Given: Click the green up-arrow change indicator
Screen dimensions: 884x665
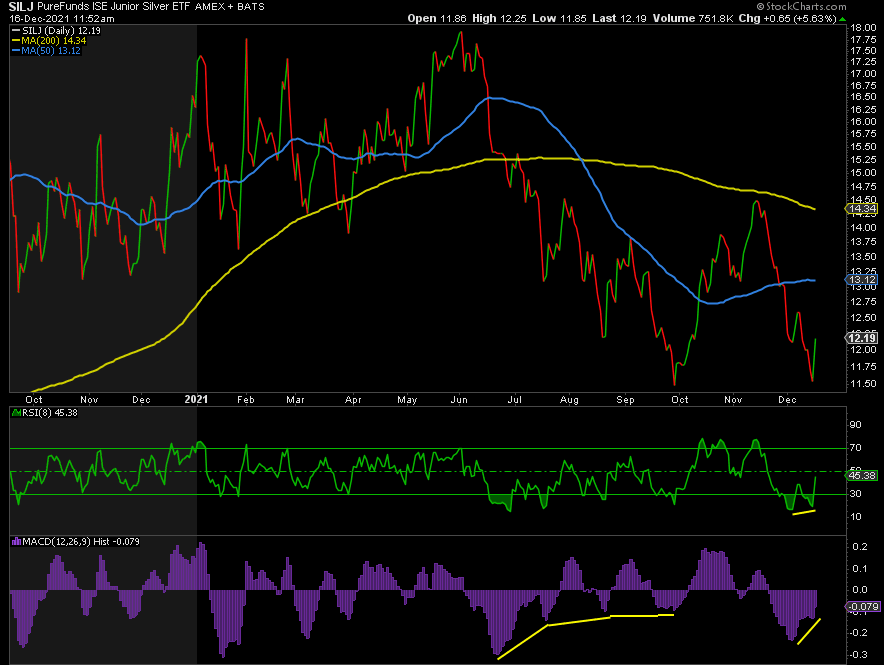Looking at the screenshot, I should coord(842,19).
